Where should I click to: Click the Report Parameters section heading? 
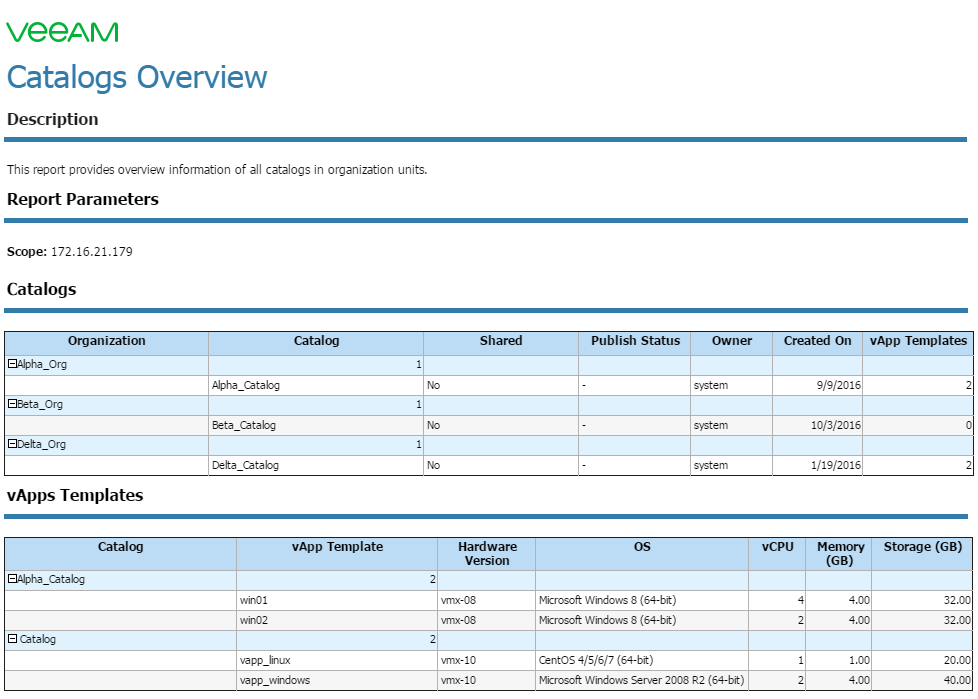pyautogui.click(x=83, y=200)
